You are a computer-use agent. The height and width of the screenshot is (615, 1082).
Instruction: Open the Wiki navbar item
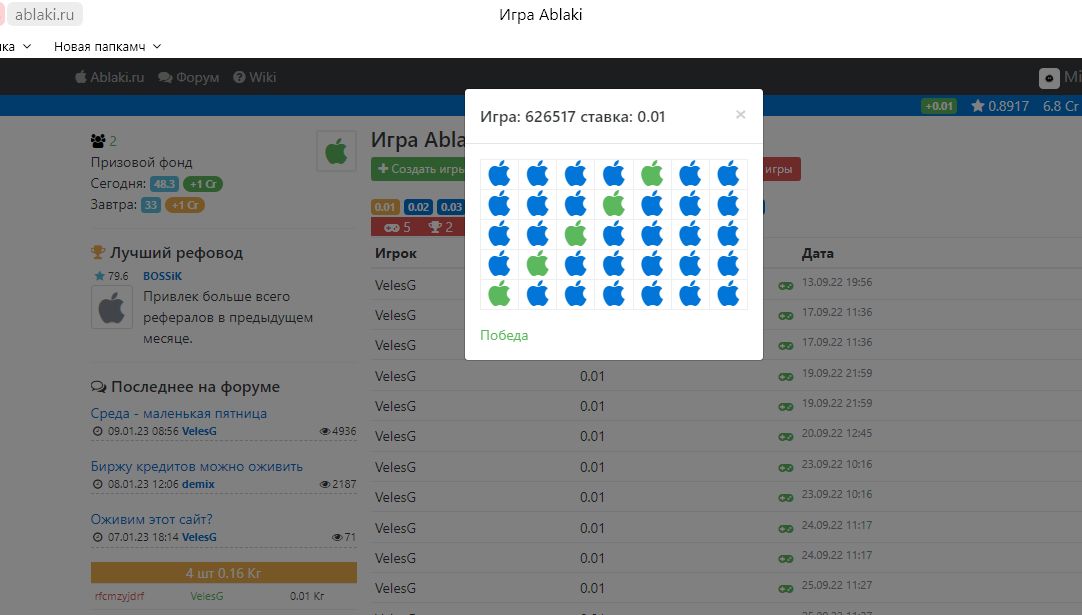pyautogui.click(x=255, y=77)
